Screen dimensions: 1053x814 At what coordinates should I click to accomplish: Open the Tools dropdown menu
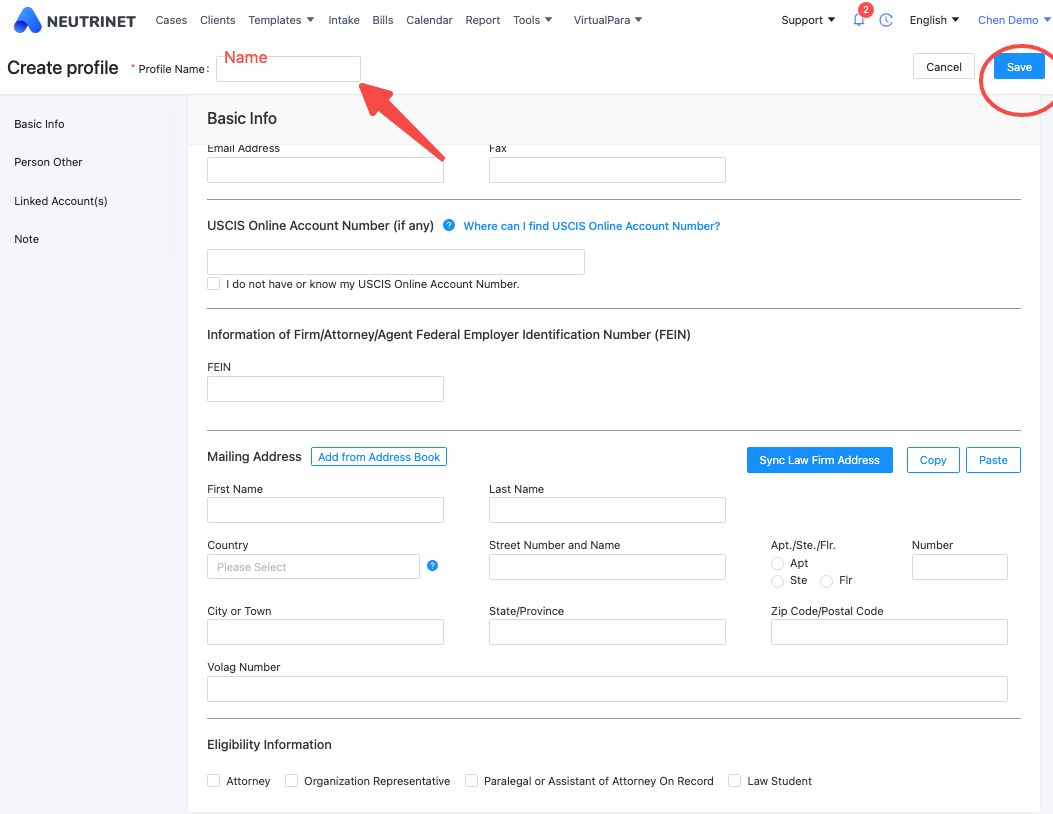click(x=533, y=20)
